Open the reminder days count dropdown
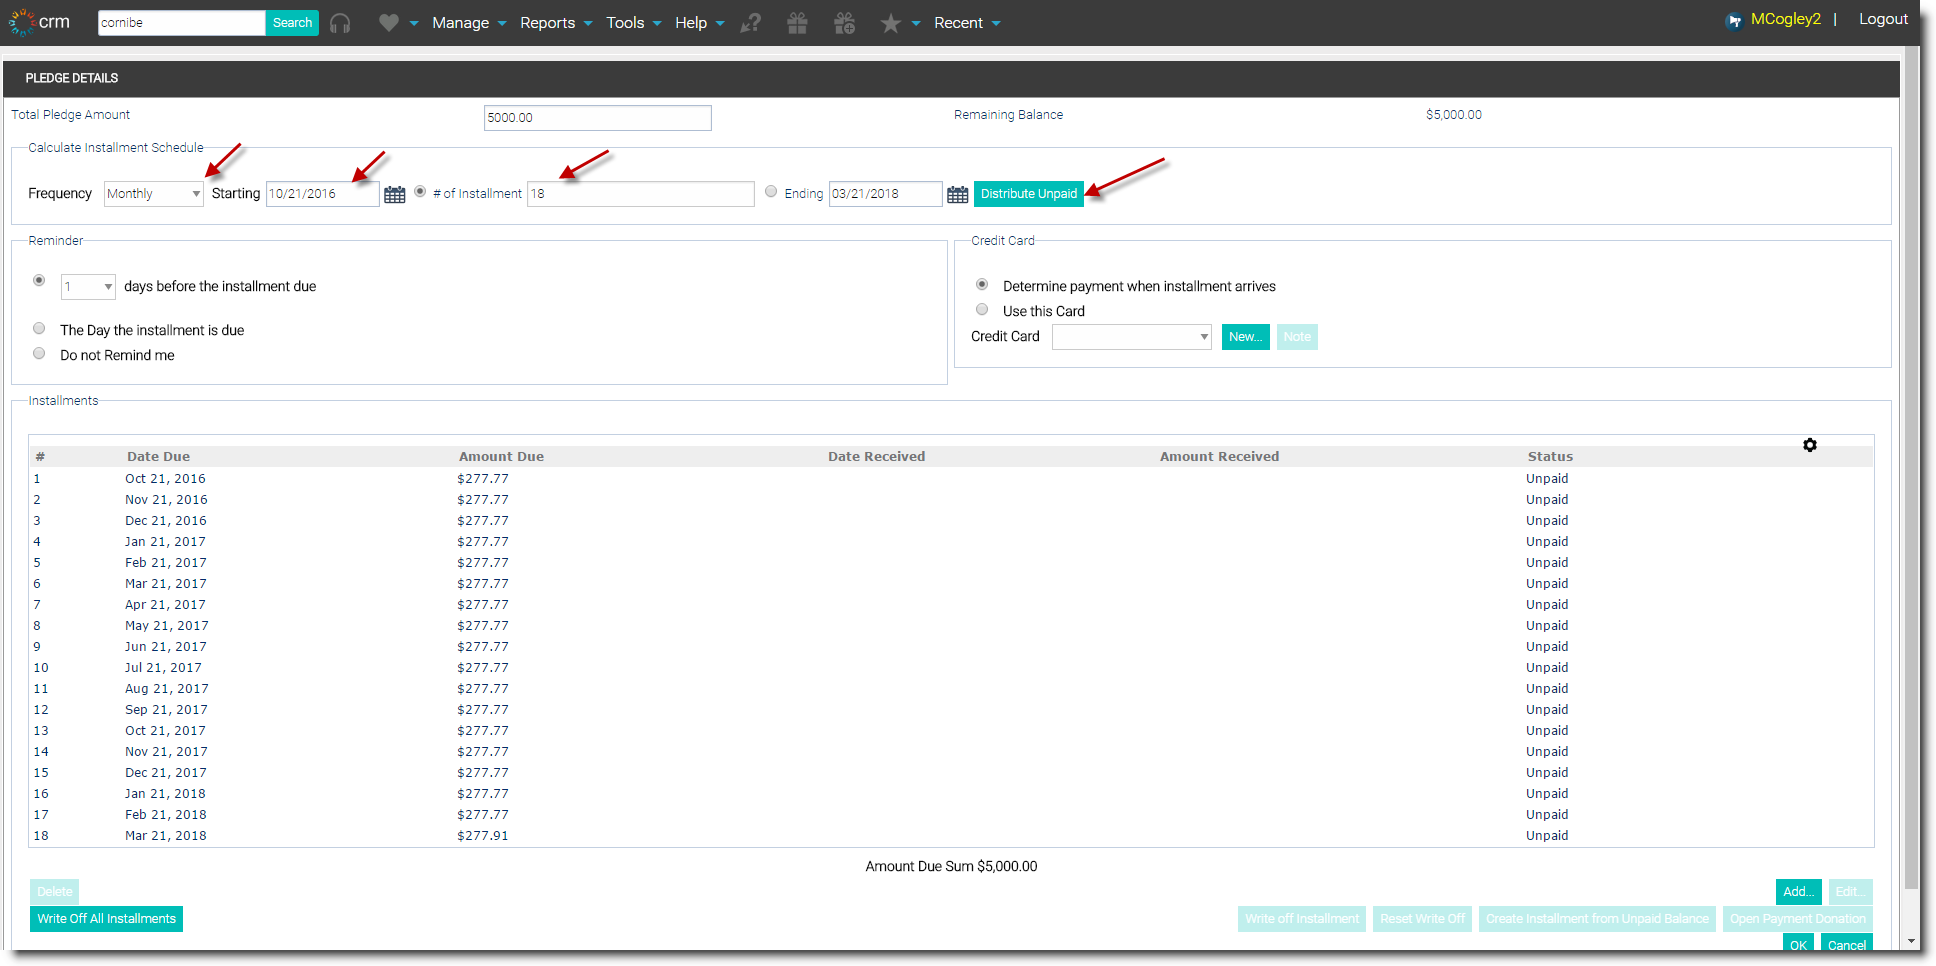Screen dimensions: 1936x966 click(x=88, y=287)
